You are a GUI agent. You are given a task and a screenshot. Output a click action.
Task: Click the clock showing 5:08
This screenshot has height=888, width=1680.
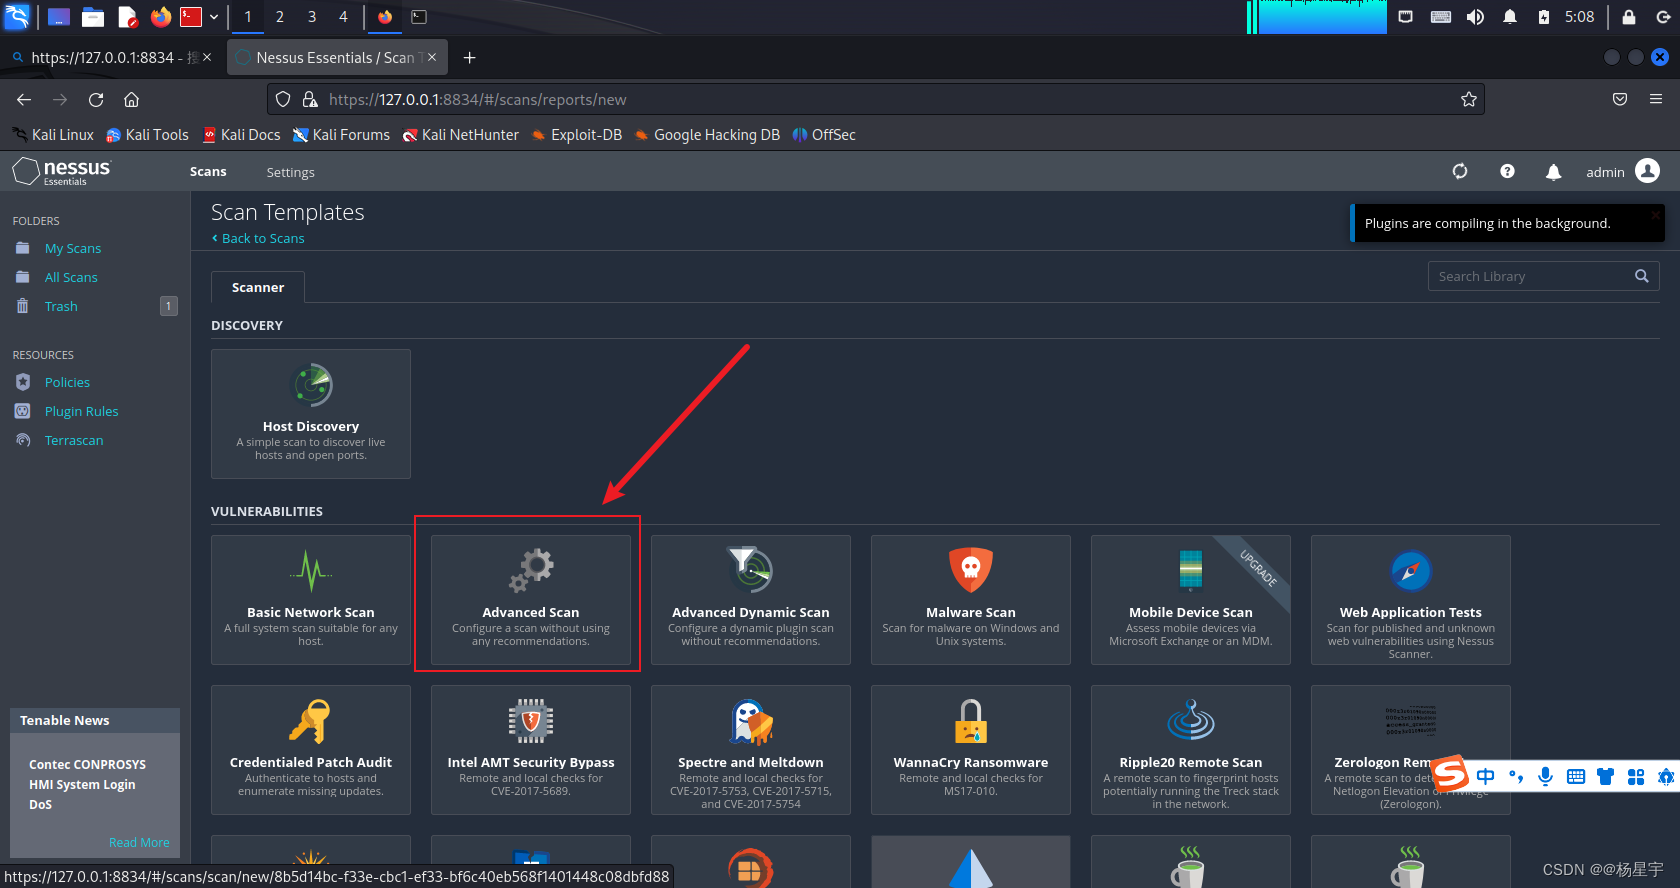[1580, 17]
